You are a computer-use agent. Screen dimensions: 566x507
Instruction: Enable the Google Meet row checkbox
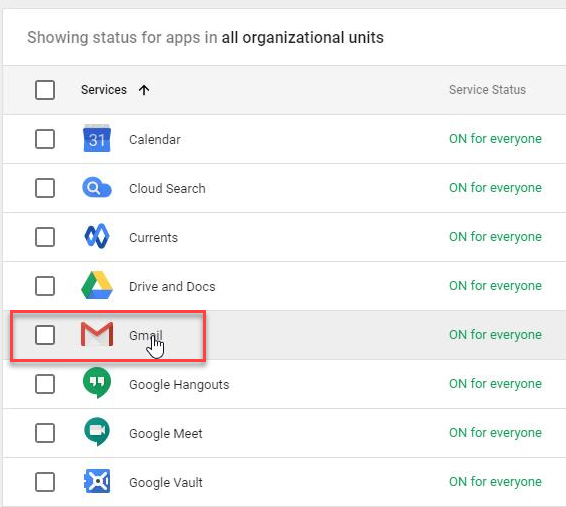[x=45, y=433]
